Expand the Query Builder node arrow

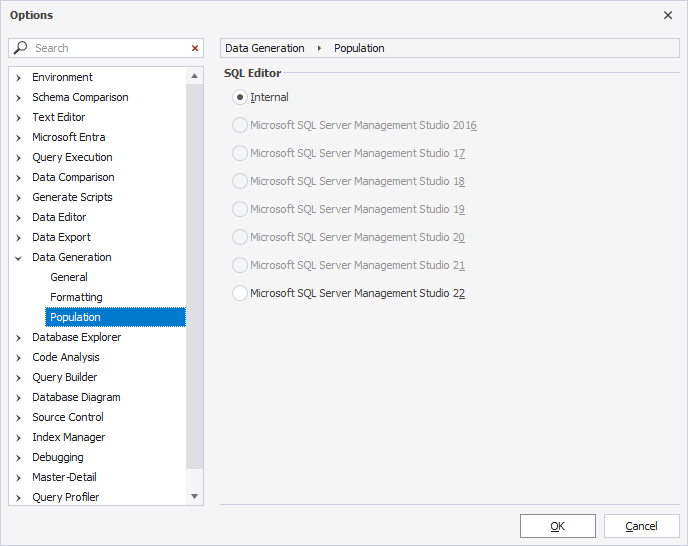pyautogui.click(x=18, y=378)
